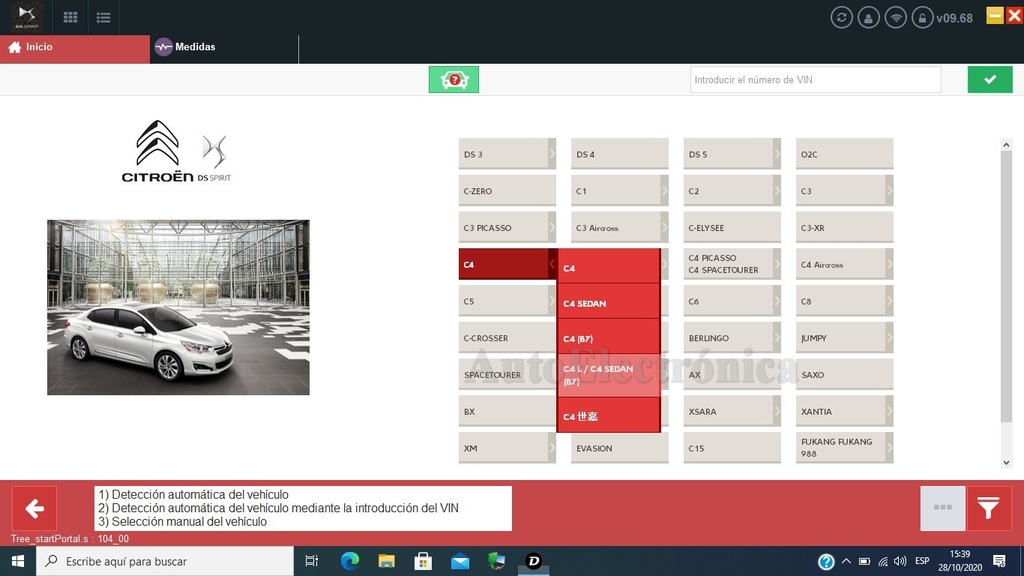Open the user profile icon
This screenshot has width=1024, height=576.
click(x=869, y=18)
